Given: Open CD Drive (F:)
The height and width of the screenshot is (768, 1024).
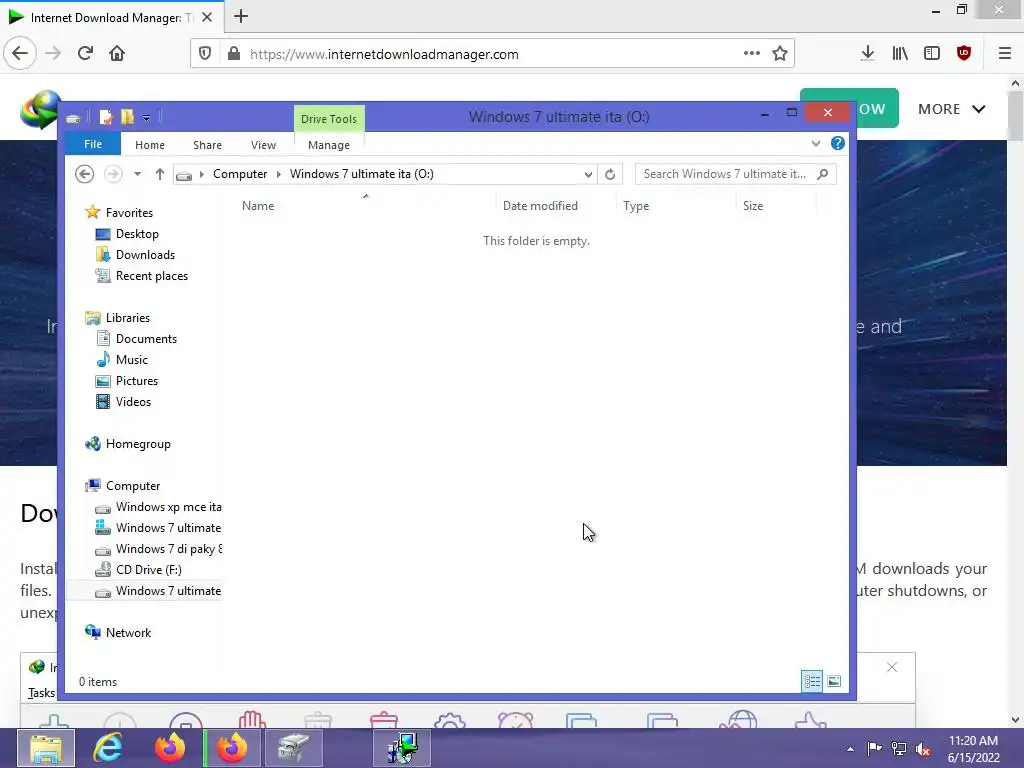Looking at the screenshot, I should tap(148, 569).
